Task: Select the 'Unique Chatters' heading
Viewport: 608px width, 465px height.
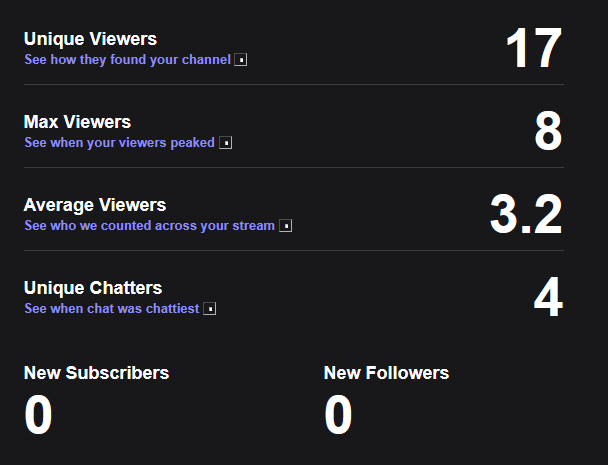Action: point(93,288)
